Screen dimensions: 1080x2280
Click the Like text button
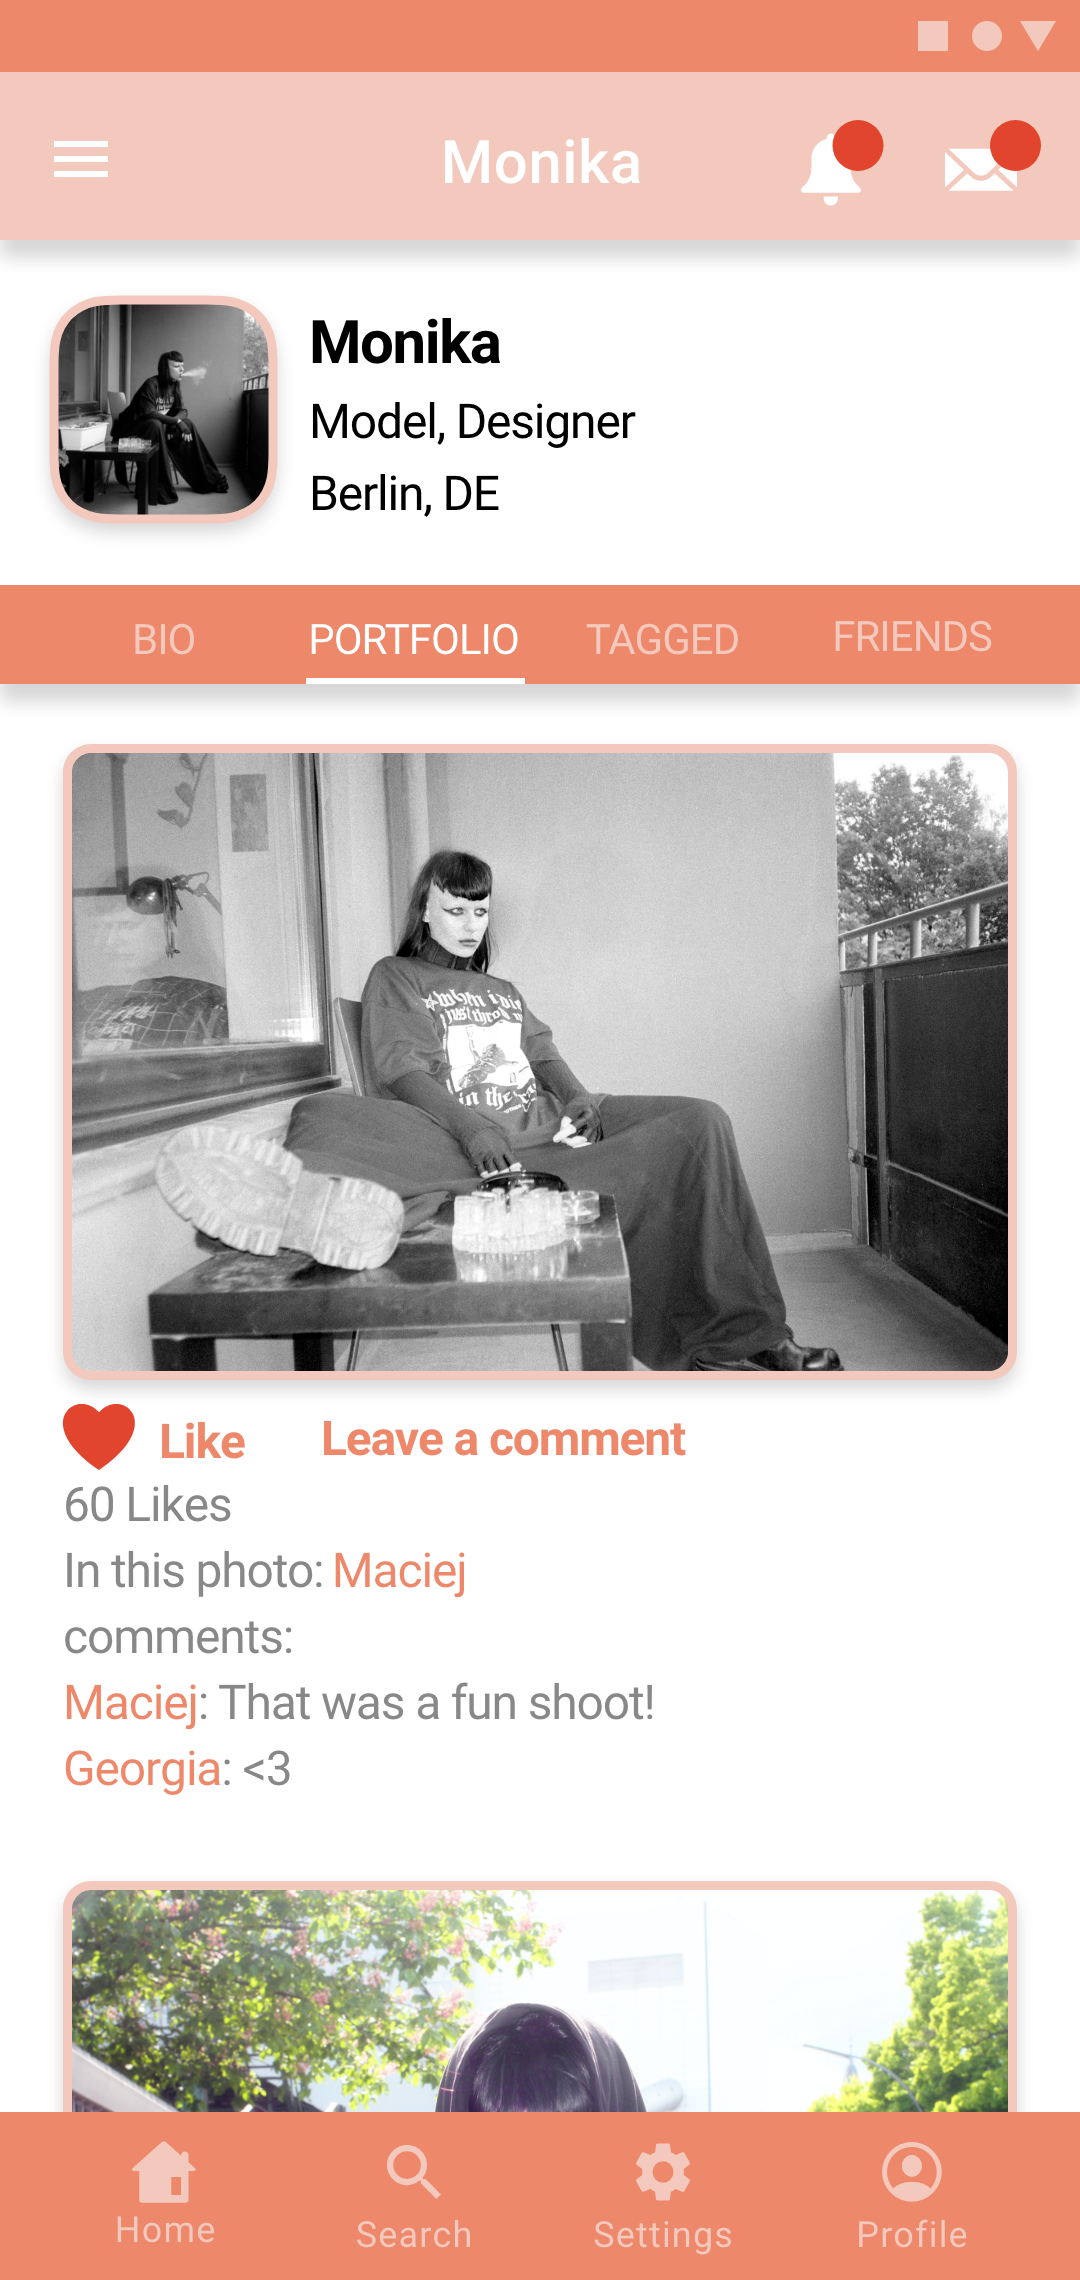[202, 1442]
